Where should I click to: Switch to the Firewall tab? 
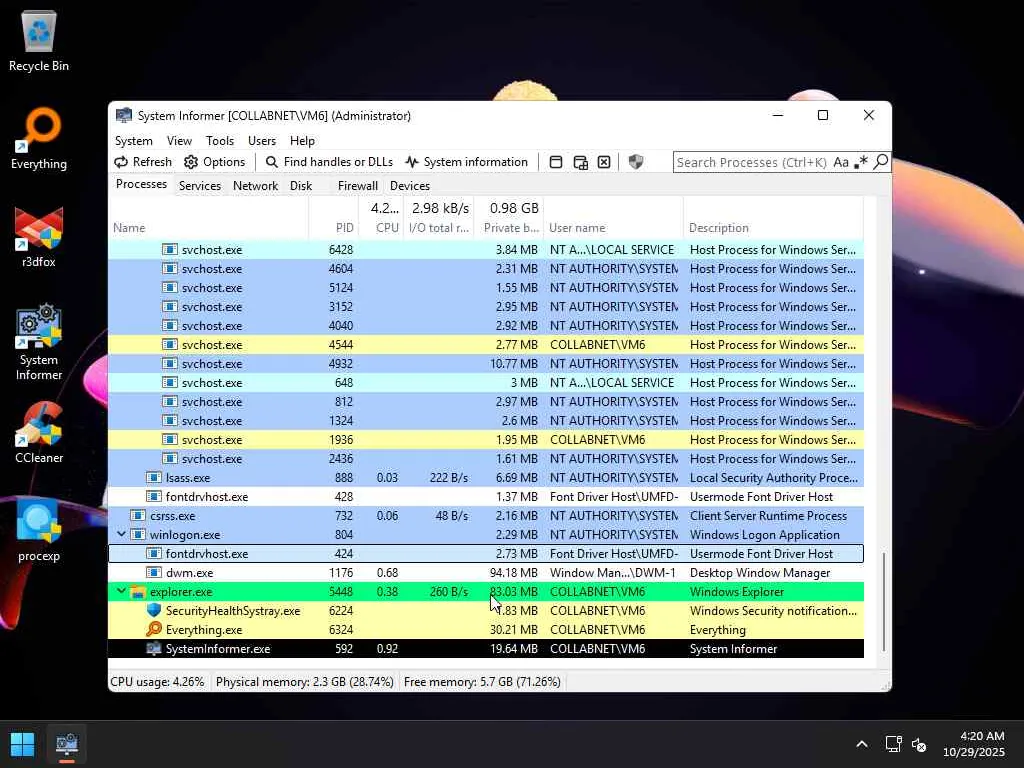coord(357,185)
